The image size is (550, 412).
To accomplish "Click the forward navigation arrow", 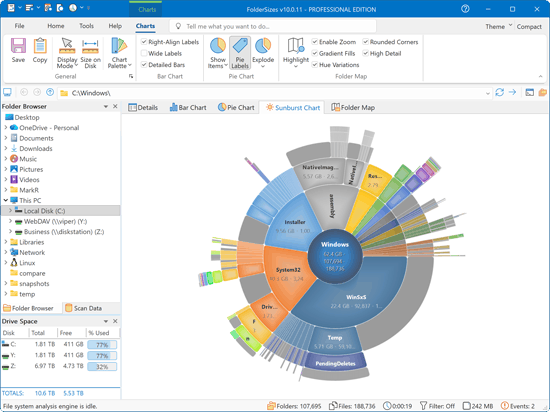I will [x=37, y=92].
